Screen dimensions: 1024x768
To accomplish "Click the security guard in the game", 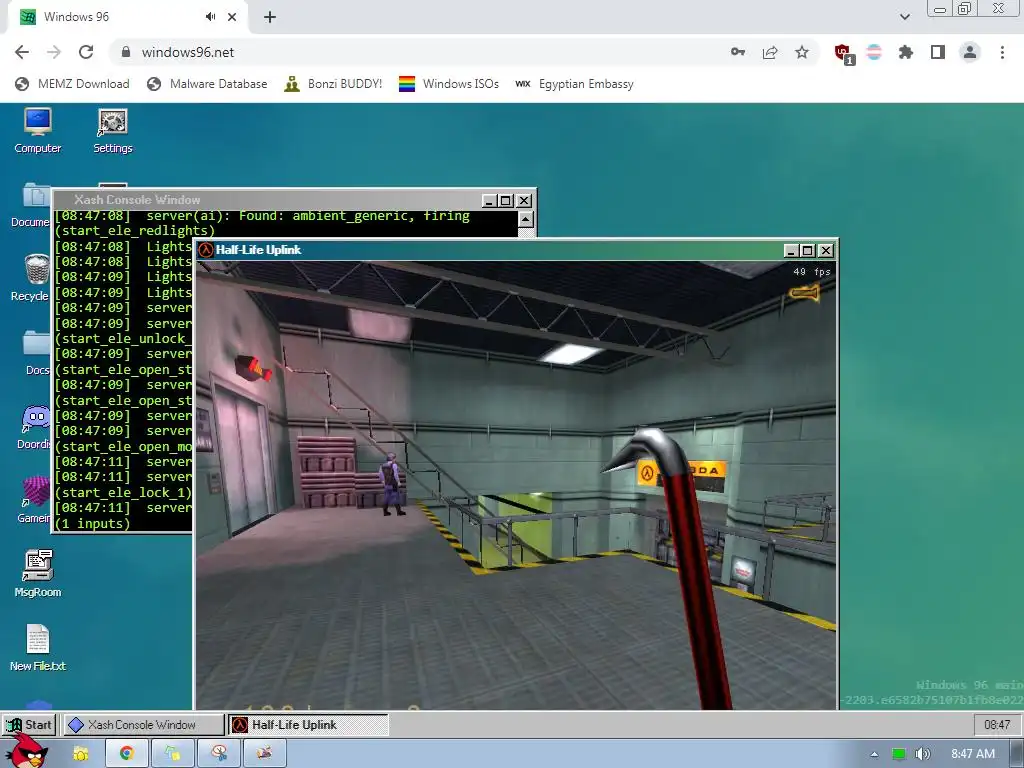I will [x=392, y=484].
